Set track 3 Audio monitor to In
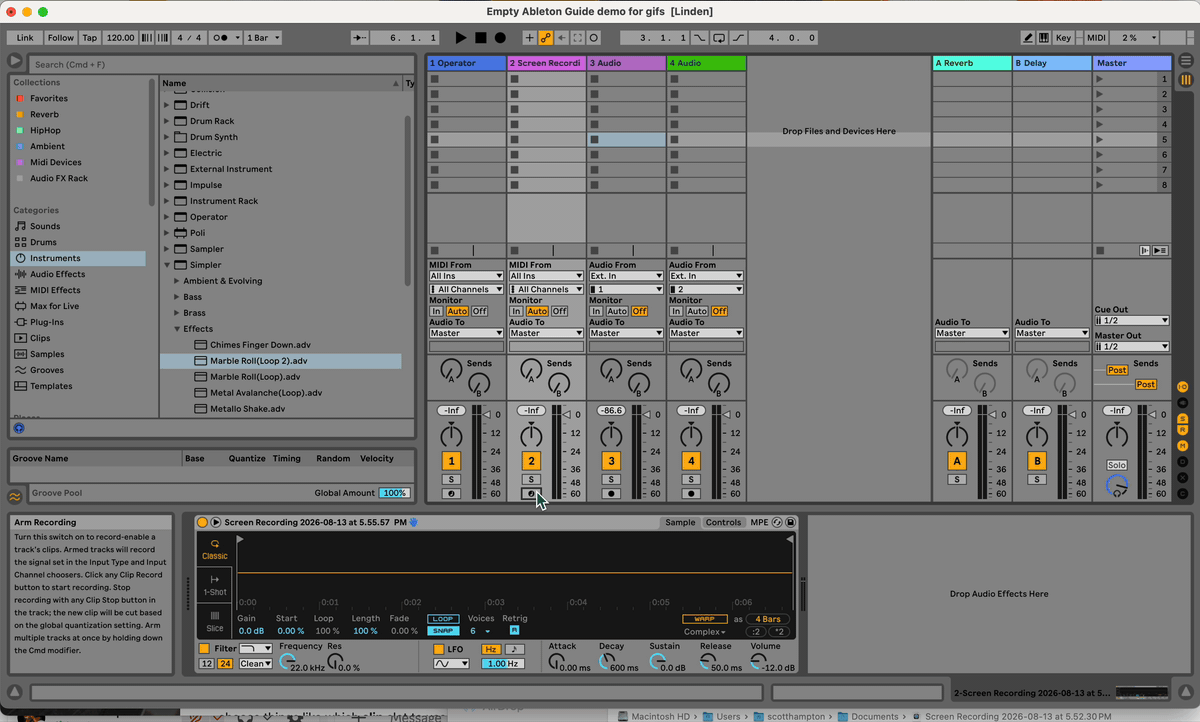1200x722 pixels. coord(597,311)
